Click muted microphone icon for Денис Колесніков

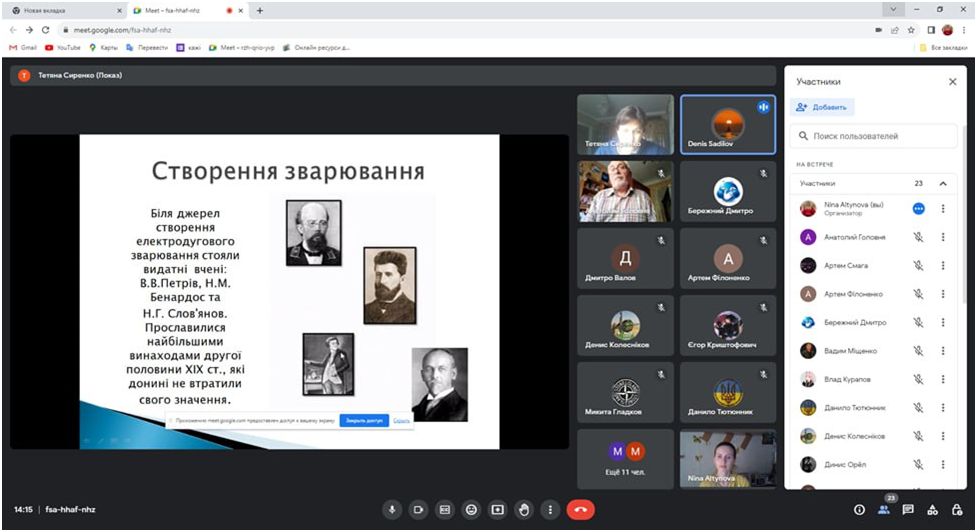[x=918, y=436]
